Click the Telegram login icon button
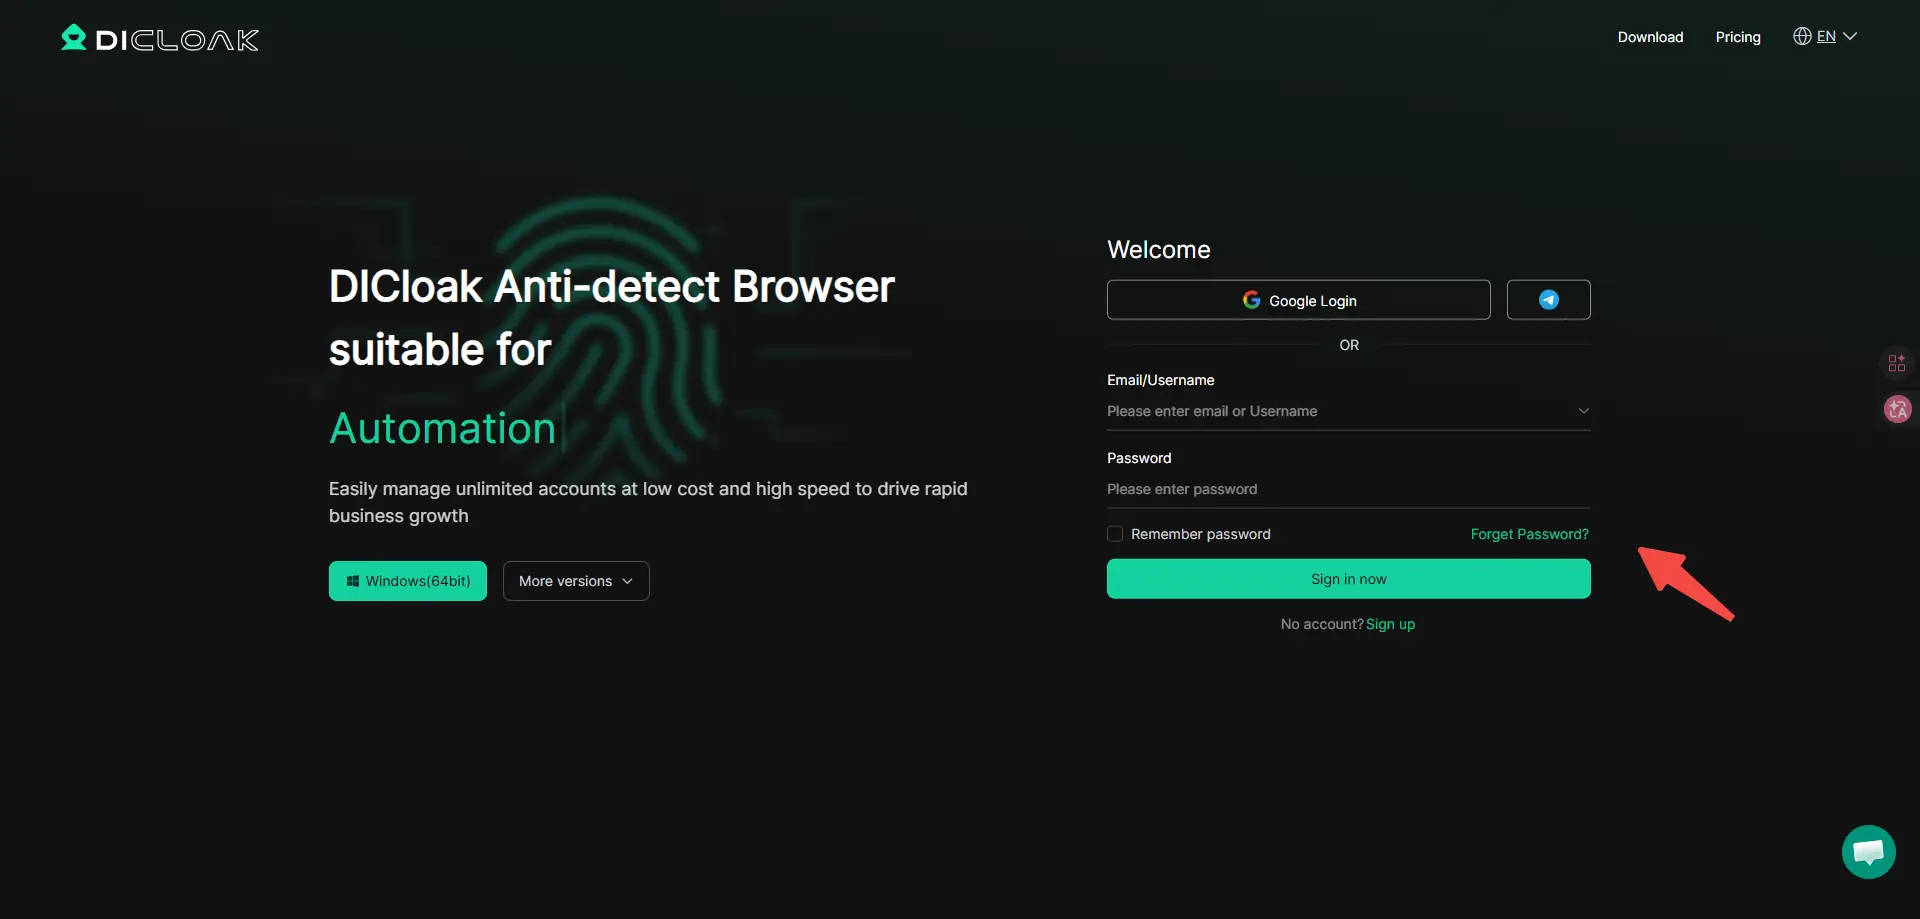 coord(1548,300)
